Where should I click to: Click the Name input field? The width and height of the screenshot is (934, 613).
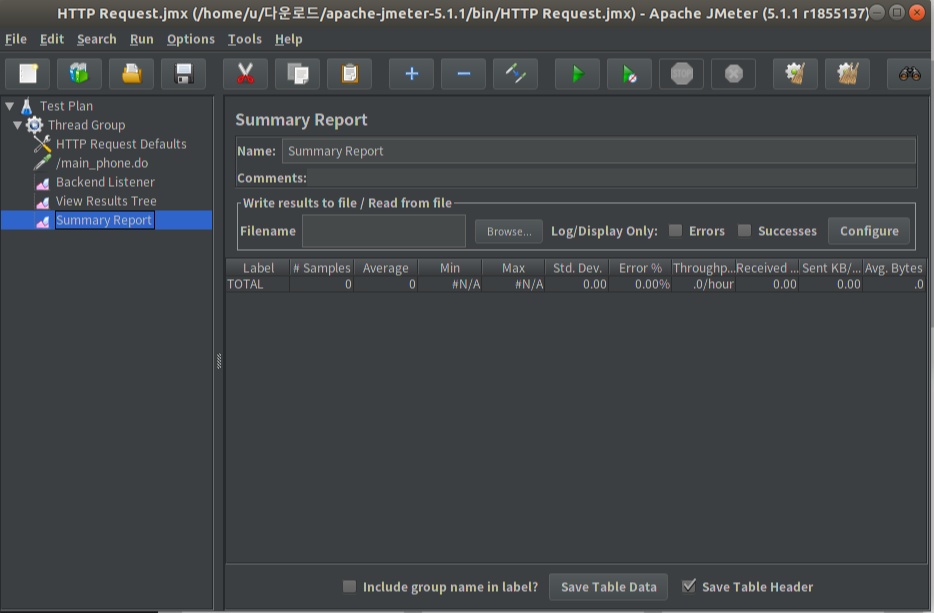[599, 151]
